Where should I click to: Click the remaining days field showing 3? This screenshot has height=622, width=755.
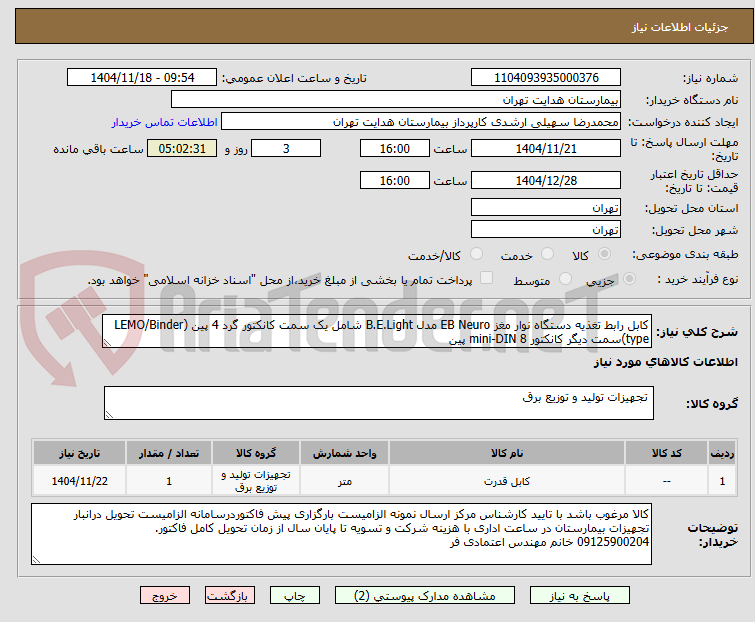tap(286, 148)
